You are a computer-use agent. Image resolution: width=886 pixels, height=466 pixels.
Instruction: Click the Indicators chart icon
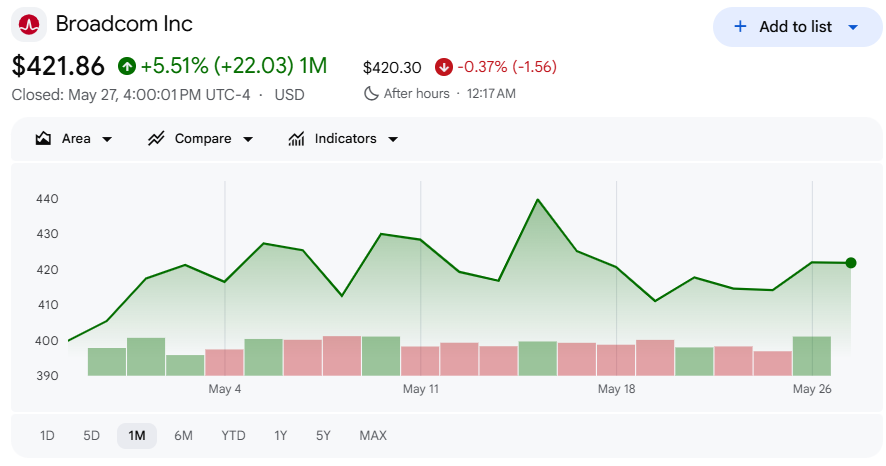(x=296, y=138)
